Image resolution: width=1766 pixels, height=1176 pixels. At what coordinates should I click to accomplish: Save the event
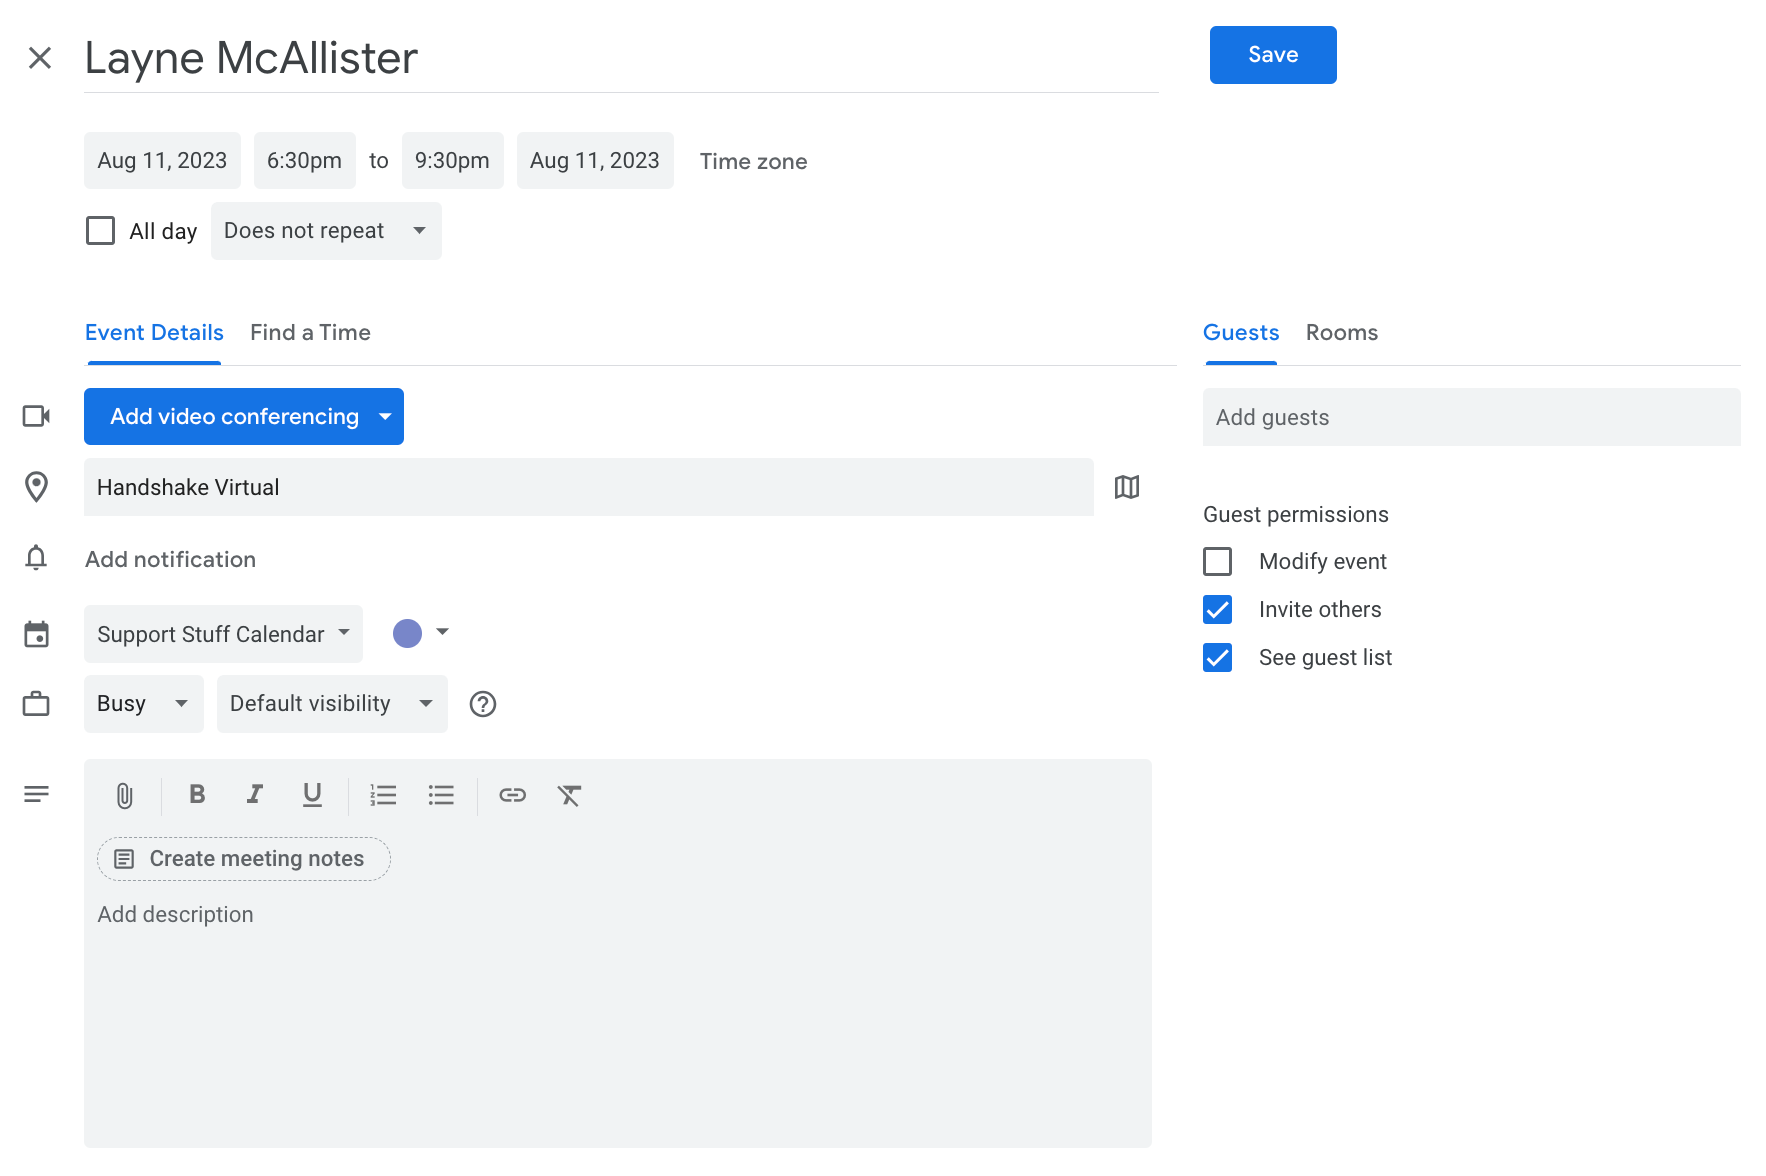click(x=1273, y=55)
